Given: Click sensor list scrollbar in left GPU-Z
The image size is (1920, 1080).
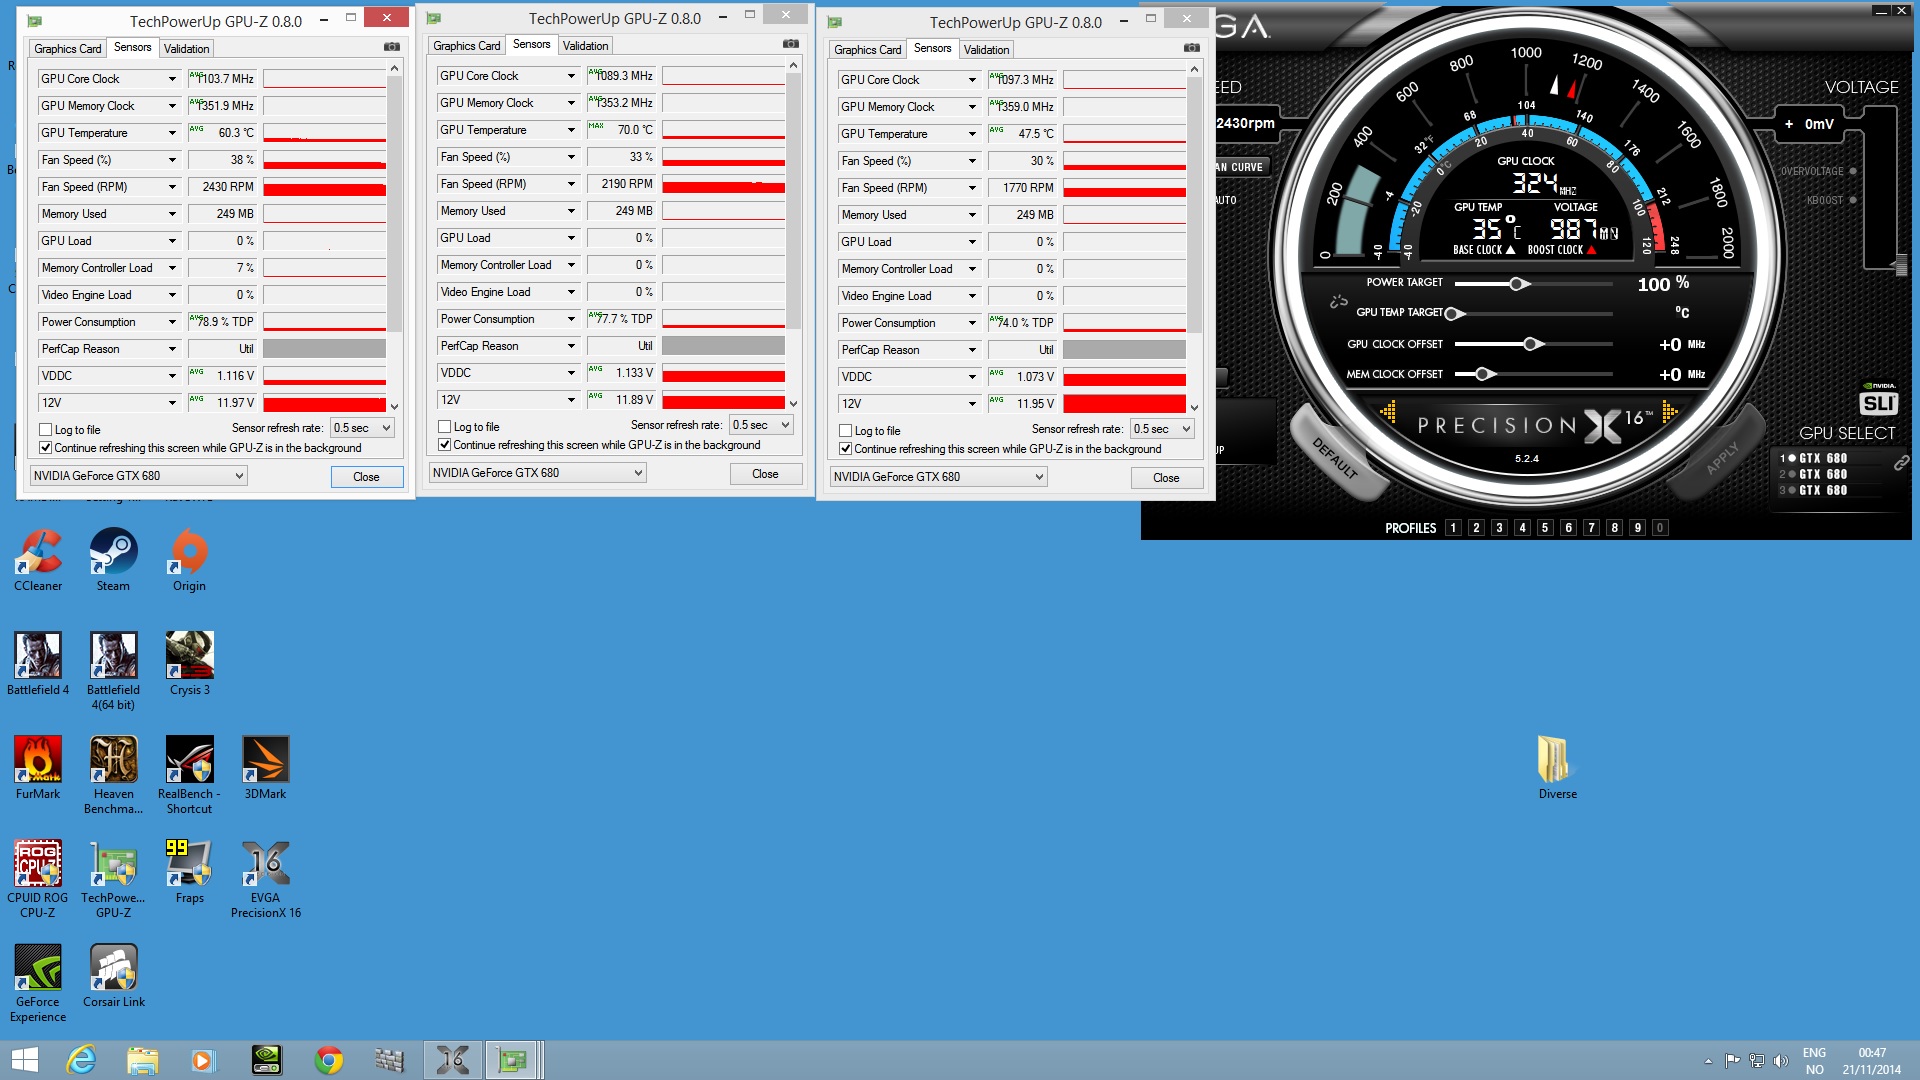Looking at the screenshot, I should [394, 202].
